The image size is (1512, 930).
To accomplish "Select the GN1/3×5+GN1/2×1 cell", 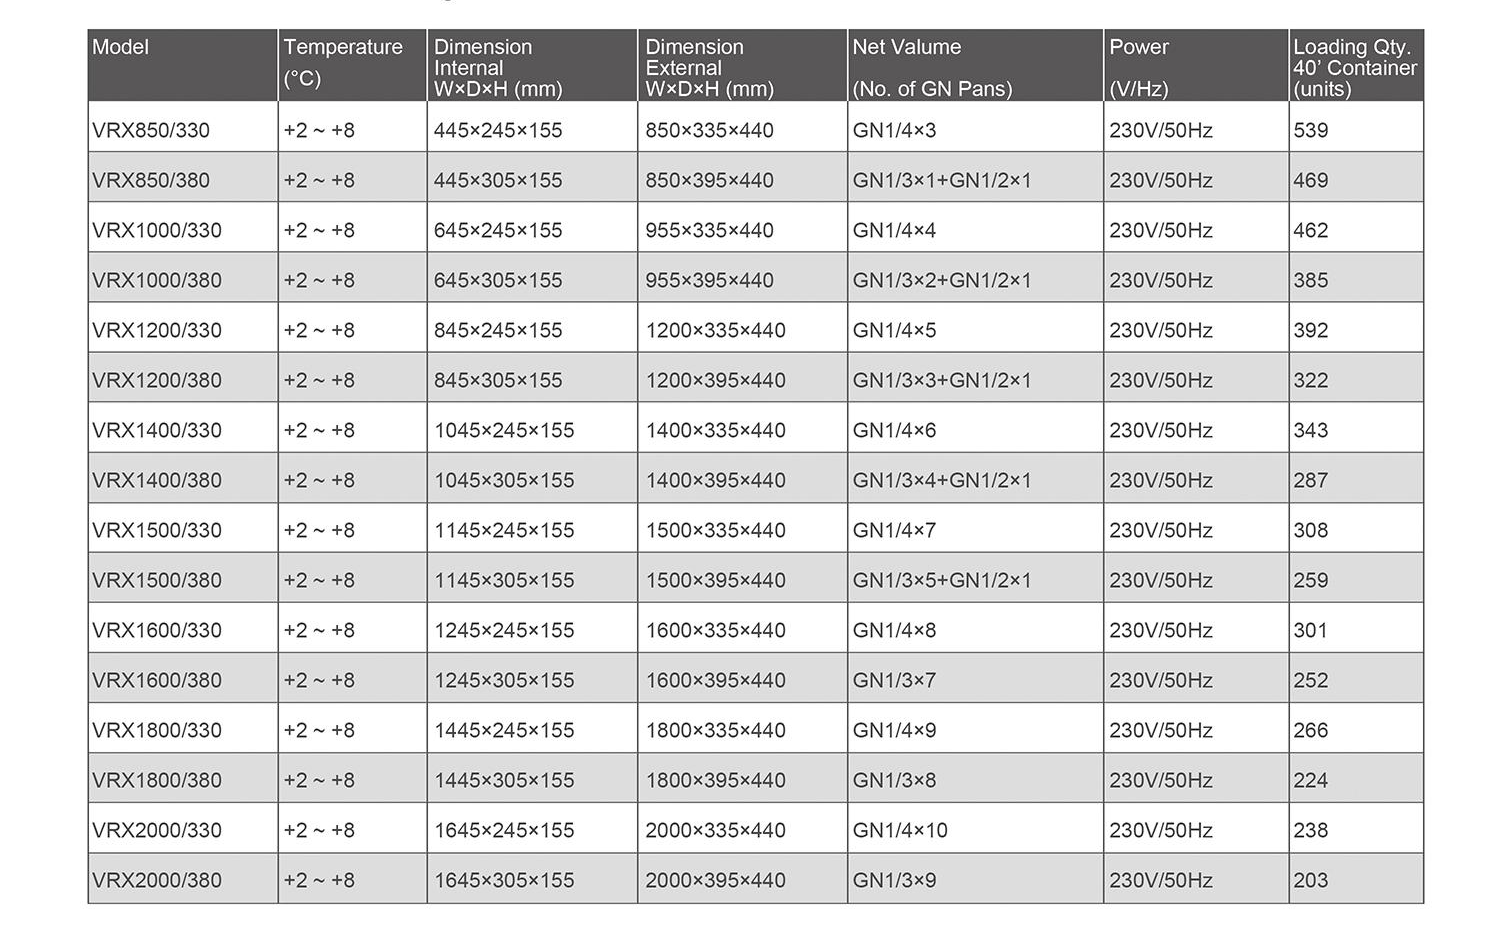I will click(x=941, y=580).
